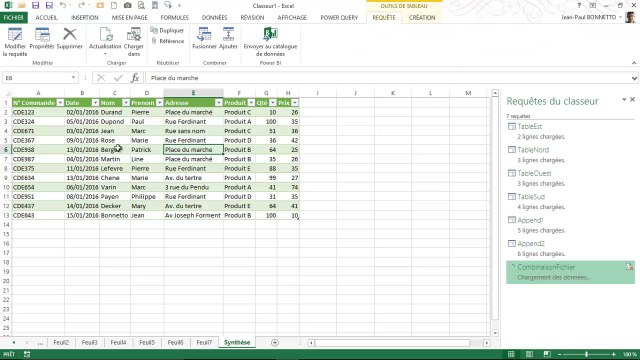
Task: Select the Append2 query
Action: click(571, 249)
